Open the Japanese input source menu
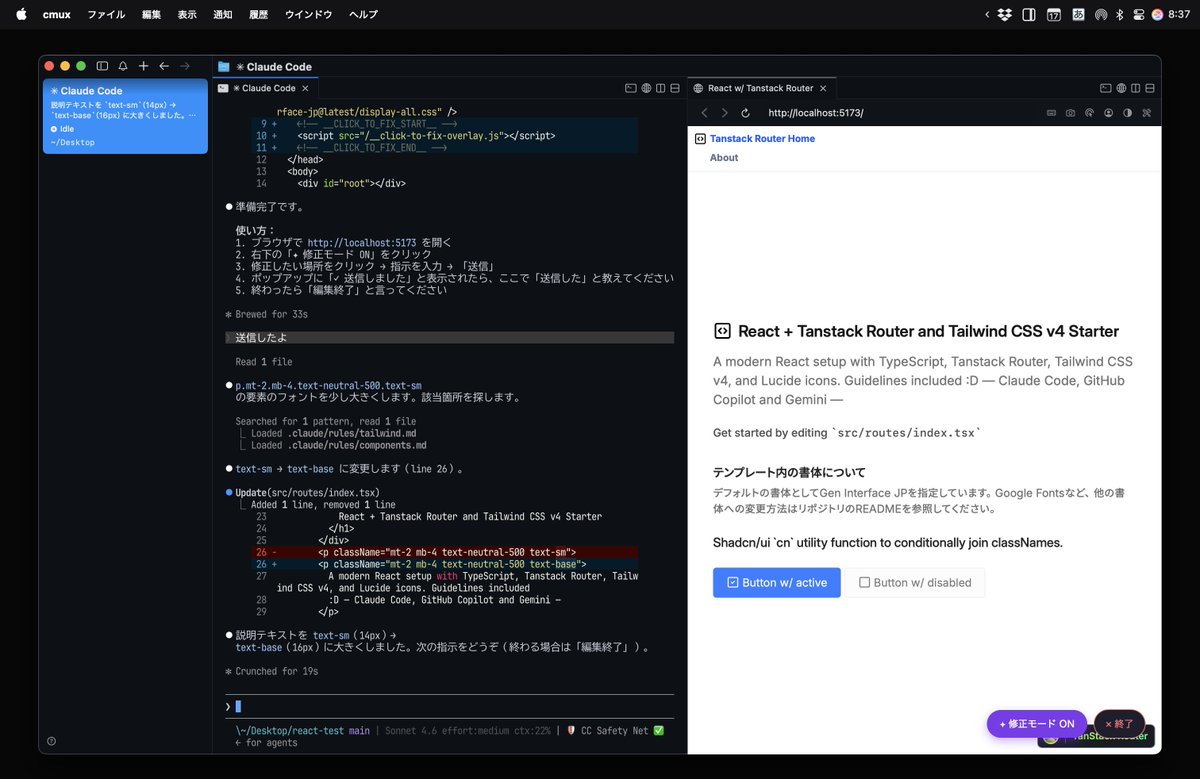Screen dimensions: 1200x779 coord(1078,14)
